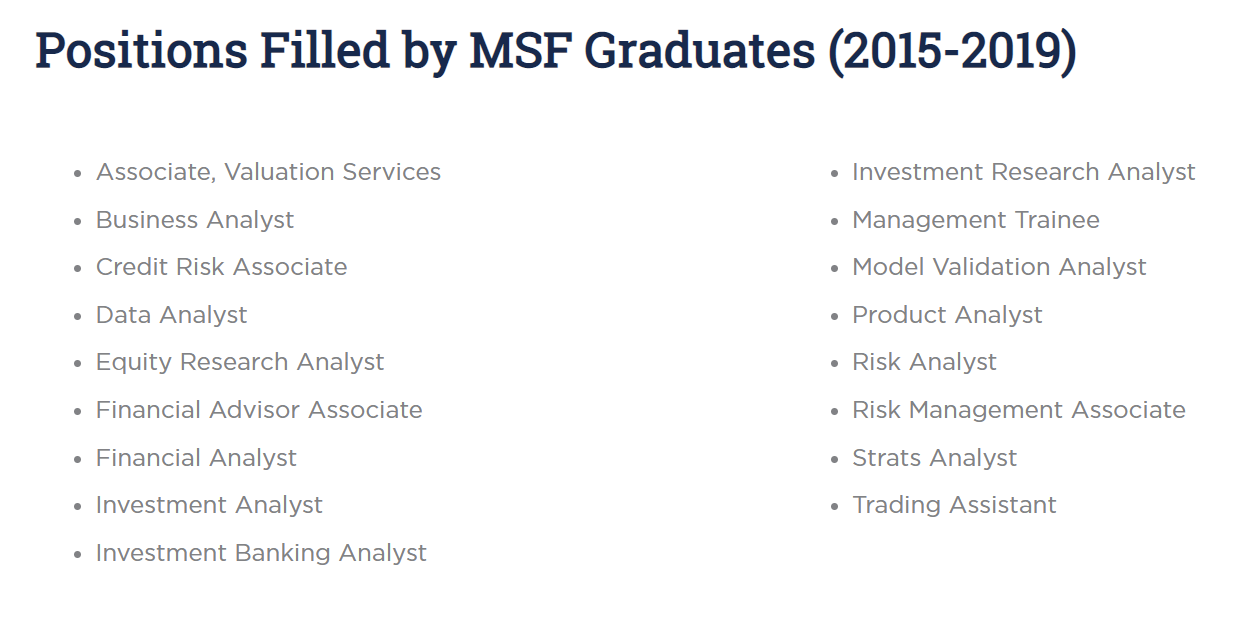Choose the Product Analyst list item
This screenshot has width=1236, height=621.
tap(947, 315)
